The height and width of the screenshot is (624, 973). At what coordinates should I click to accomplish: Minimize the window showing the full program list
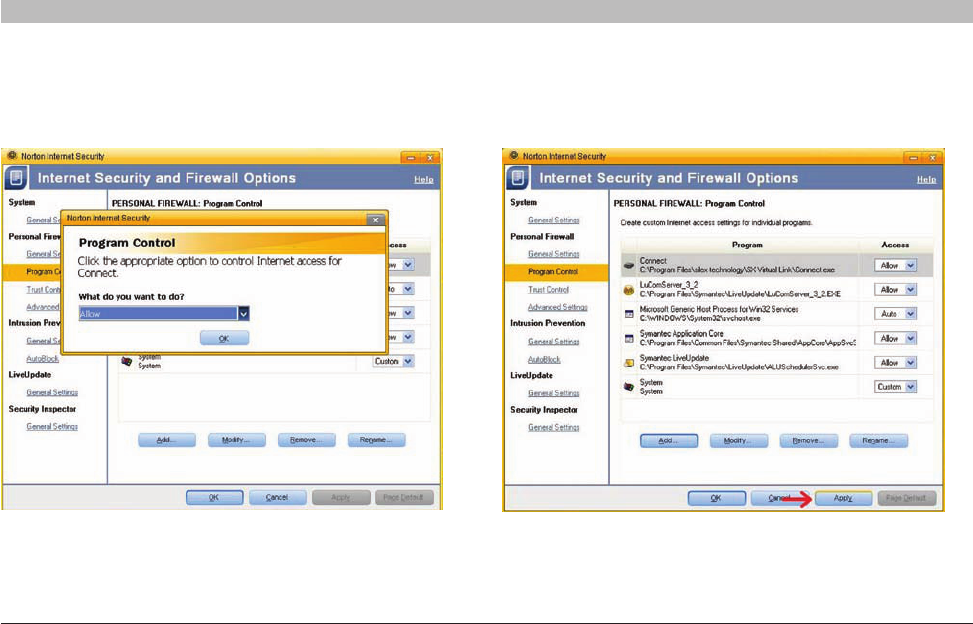click(x=913, y=158)
